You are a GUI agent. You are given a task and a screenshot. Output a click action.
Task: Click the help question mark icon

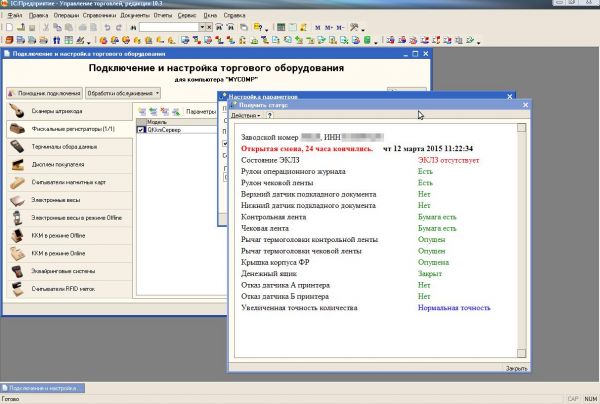[269, 116]
